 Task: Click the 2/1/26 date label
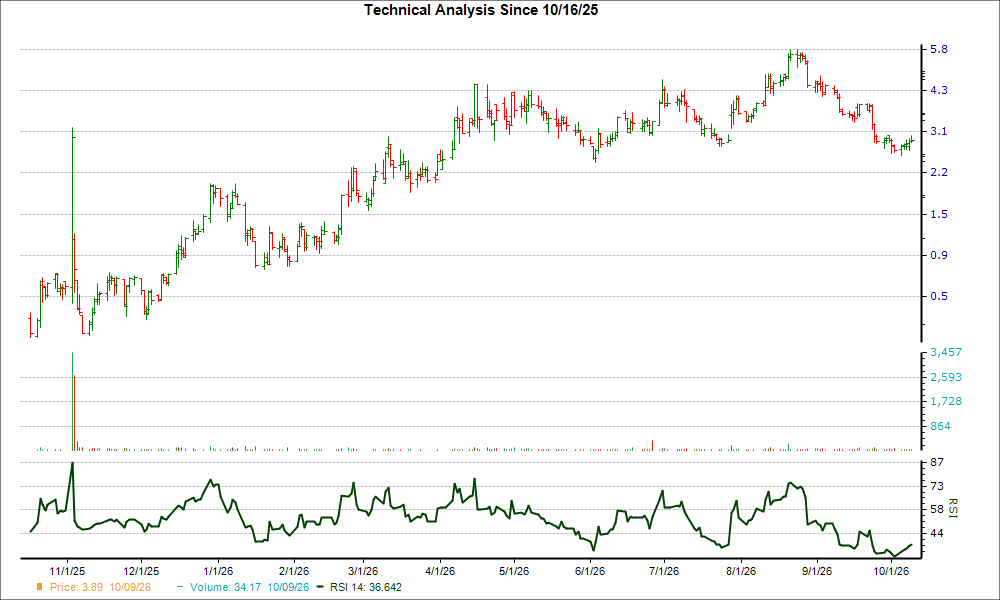pos(293,571)
